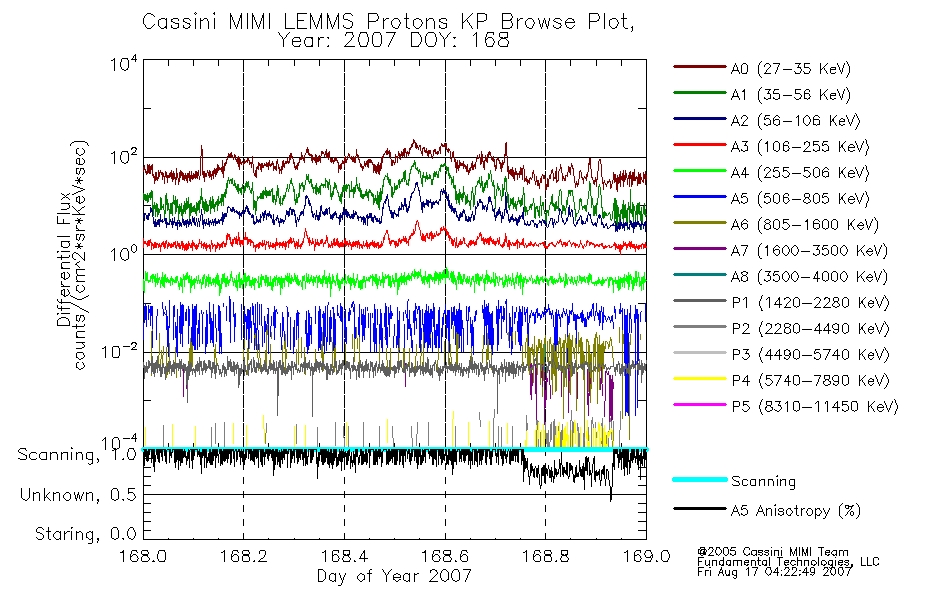Click the @2005 Cassini MIMI Team credit
950x600 pixels.
pyautogui.click(x=773, y=552)
